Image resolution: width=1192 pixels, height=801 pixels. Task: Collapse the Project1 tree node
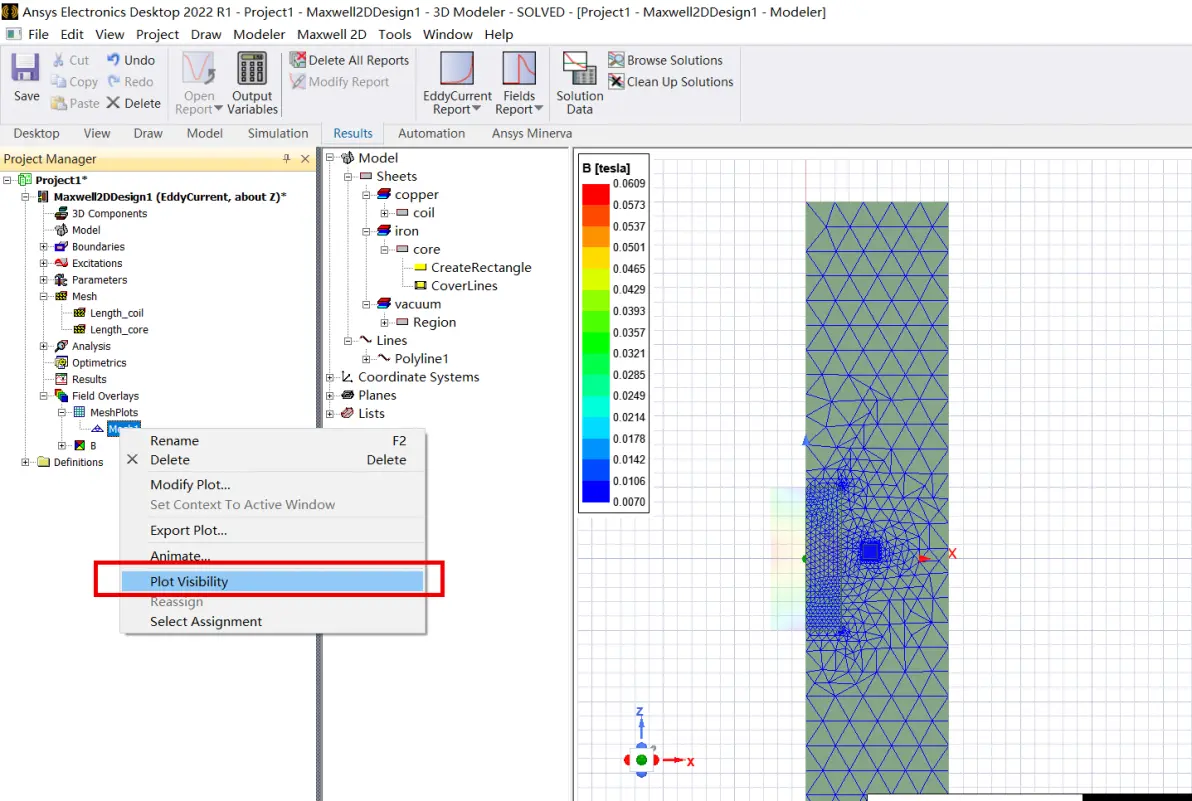click(x=8, y=180)
